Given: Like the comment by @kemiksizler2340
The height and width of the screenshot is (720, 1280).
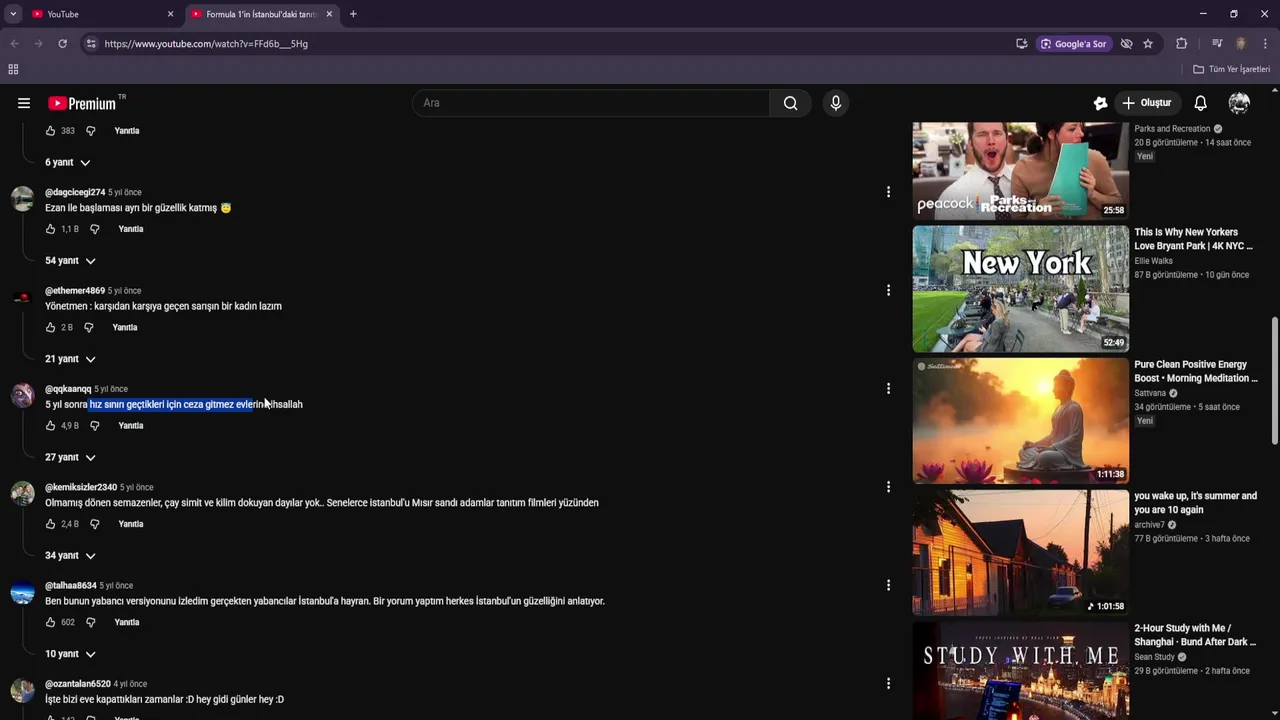Looking at the screenshot, I should (51, 524).
